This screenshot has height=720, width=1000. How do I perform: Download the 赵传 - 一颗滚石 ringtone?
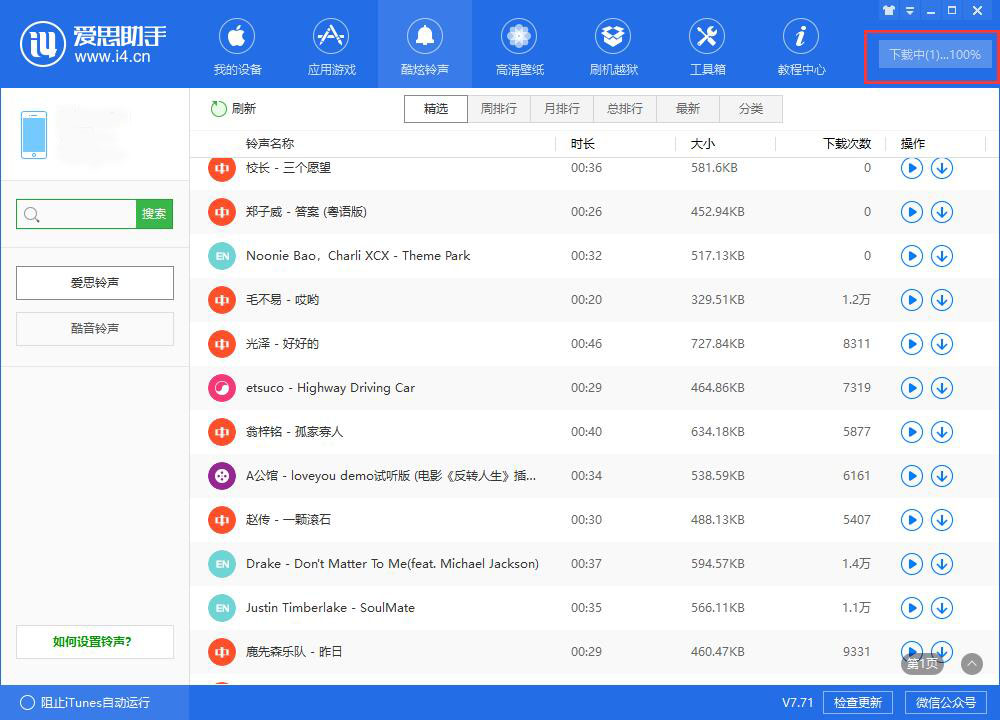pos(942,520)
